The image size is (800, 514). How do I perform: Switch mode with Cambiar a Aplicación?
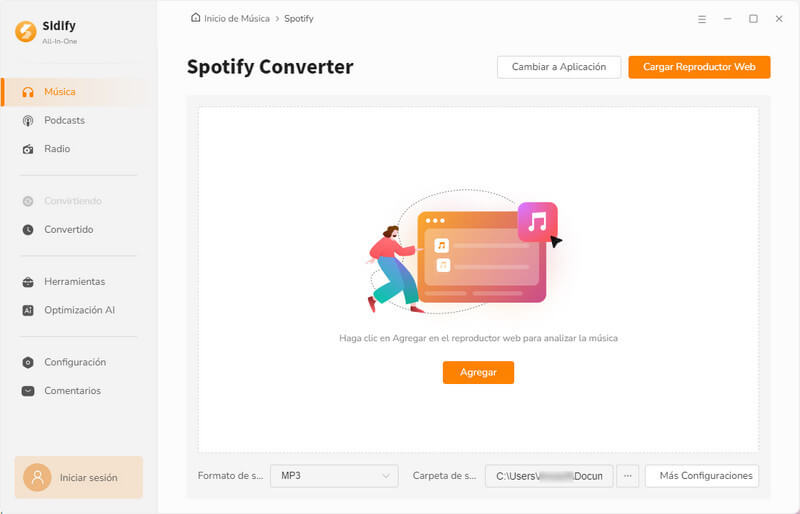(559, 67)
